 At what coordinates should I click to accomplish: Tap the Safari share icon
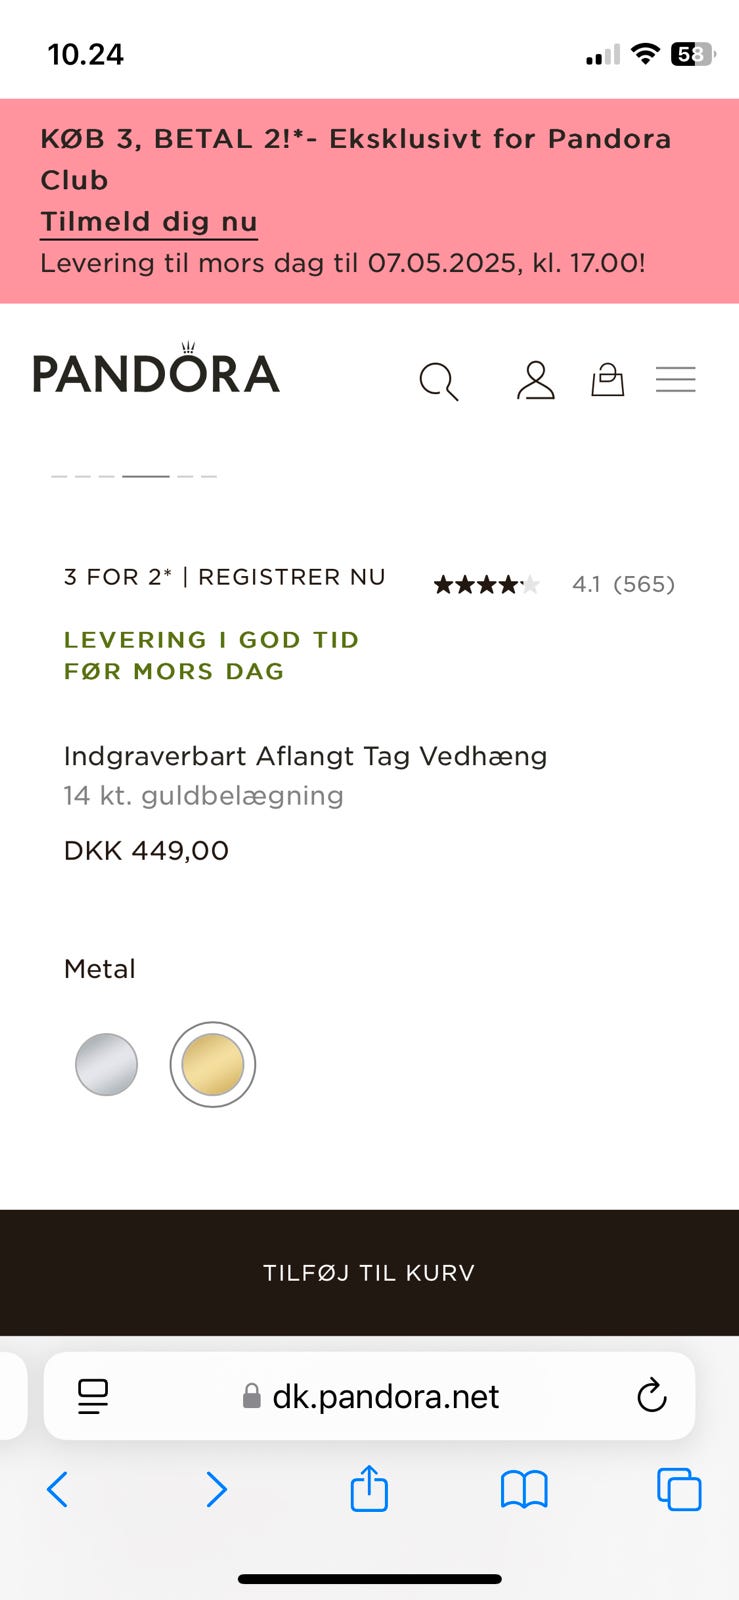[369, 1488]
